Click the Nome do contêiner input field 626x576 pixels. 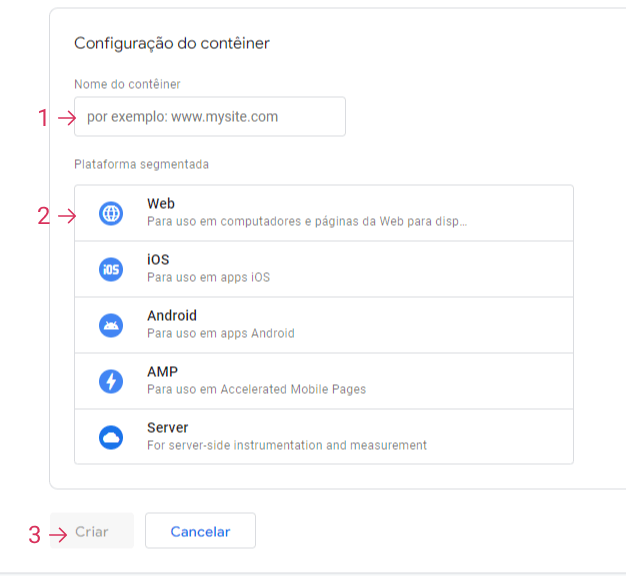210,117
